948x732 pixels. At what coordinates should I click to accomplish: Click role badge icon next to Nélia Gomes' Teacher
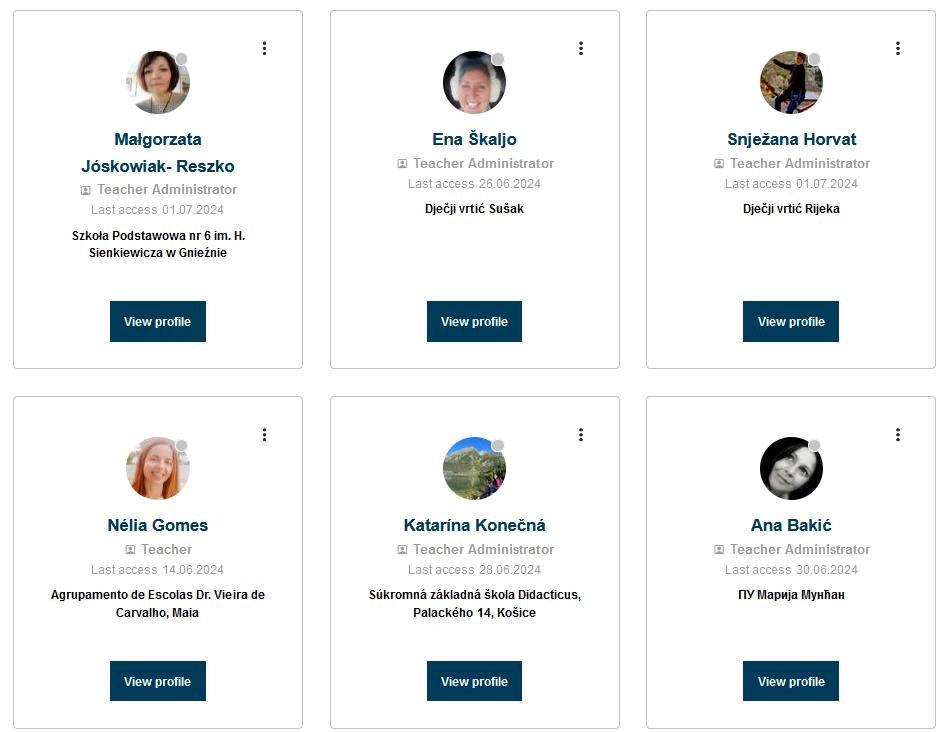coord(130,550)
